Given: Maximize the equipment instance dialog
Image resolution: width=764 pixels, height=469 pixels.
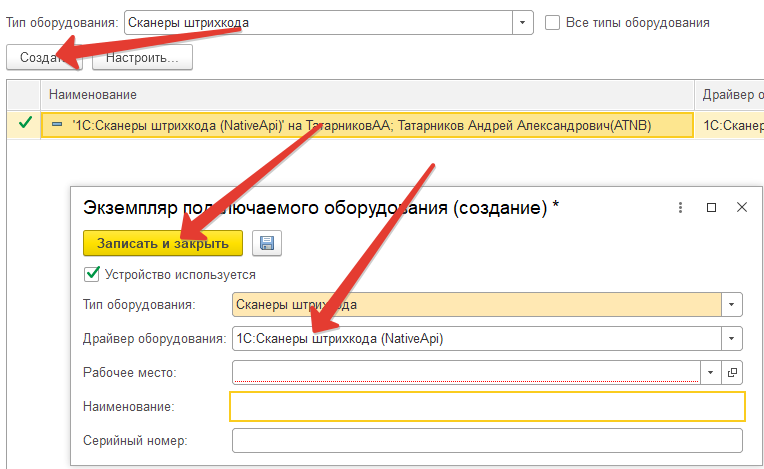Looking at the screenshot, I should click(711, 207).
